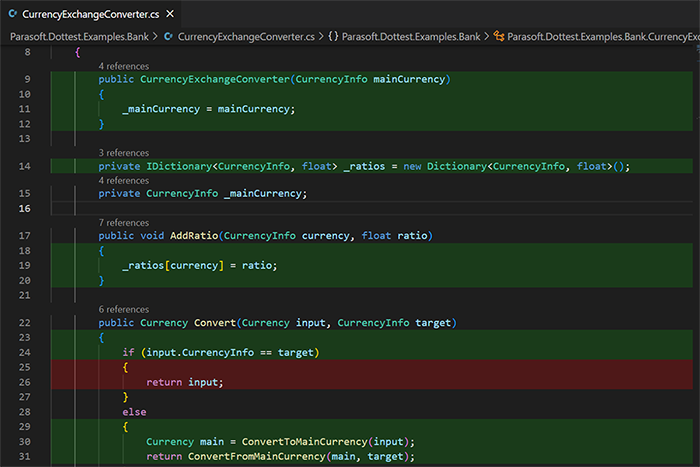Click the _ratios field name on line 14
This screenshot has height=467, width=700.
click(x=364, y=166)
